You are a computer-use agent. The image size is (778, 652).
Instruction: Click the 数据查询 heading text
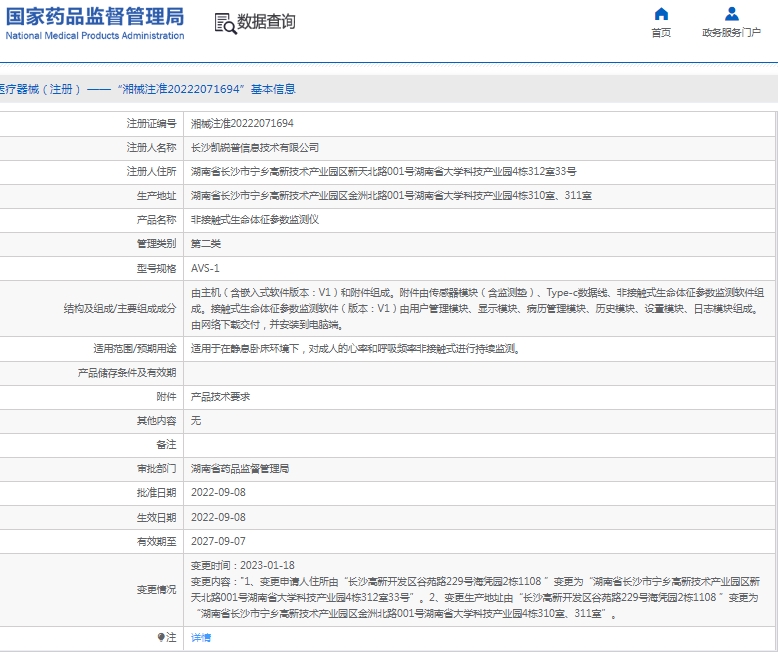[x=266, y=22]
